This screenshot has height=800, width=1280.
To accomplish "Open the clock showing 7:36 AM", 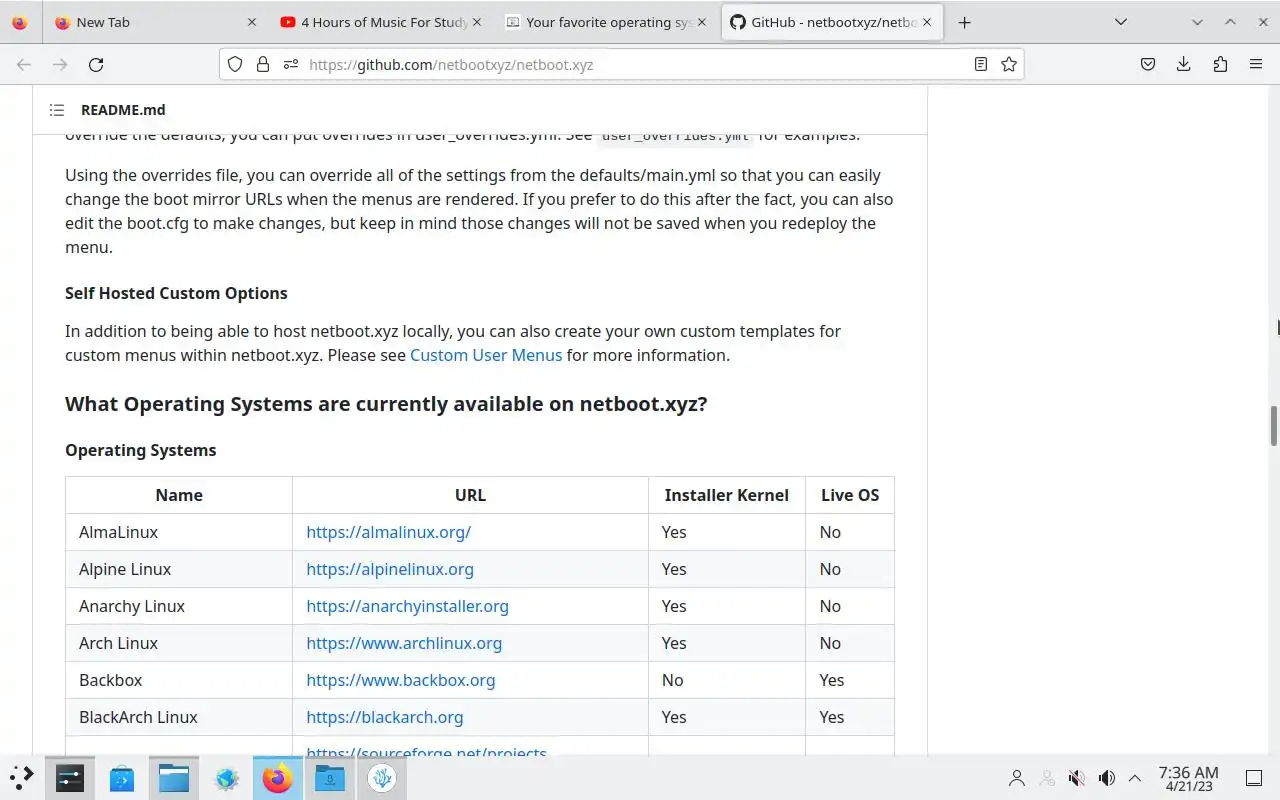I will tap(1188, 778).
